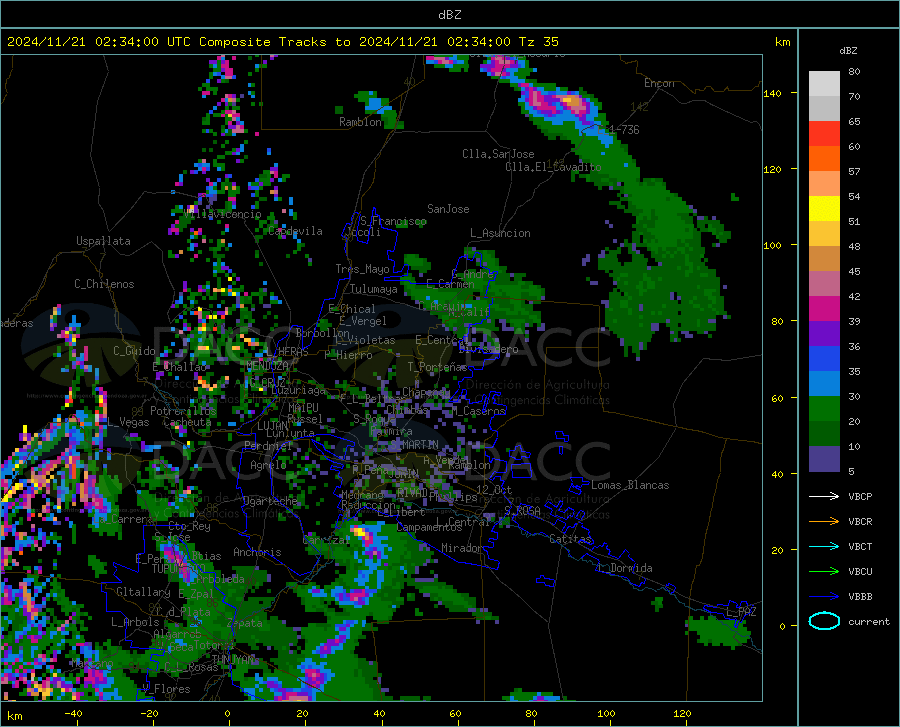
Task: Click the 'L_PAZ' map label
Action: point(741,612)
